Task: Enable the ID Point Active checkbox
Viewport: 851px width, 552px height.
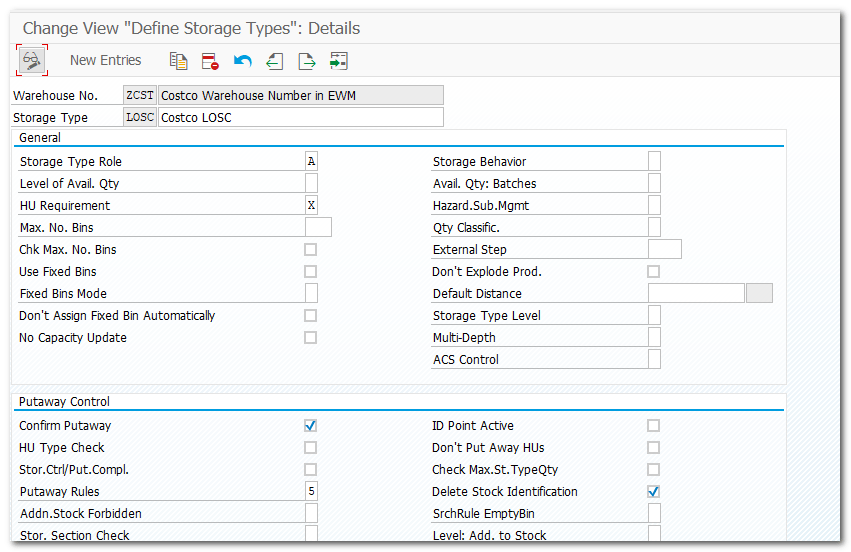Action: pyautogui.click(x=654, y=426)
